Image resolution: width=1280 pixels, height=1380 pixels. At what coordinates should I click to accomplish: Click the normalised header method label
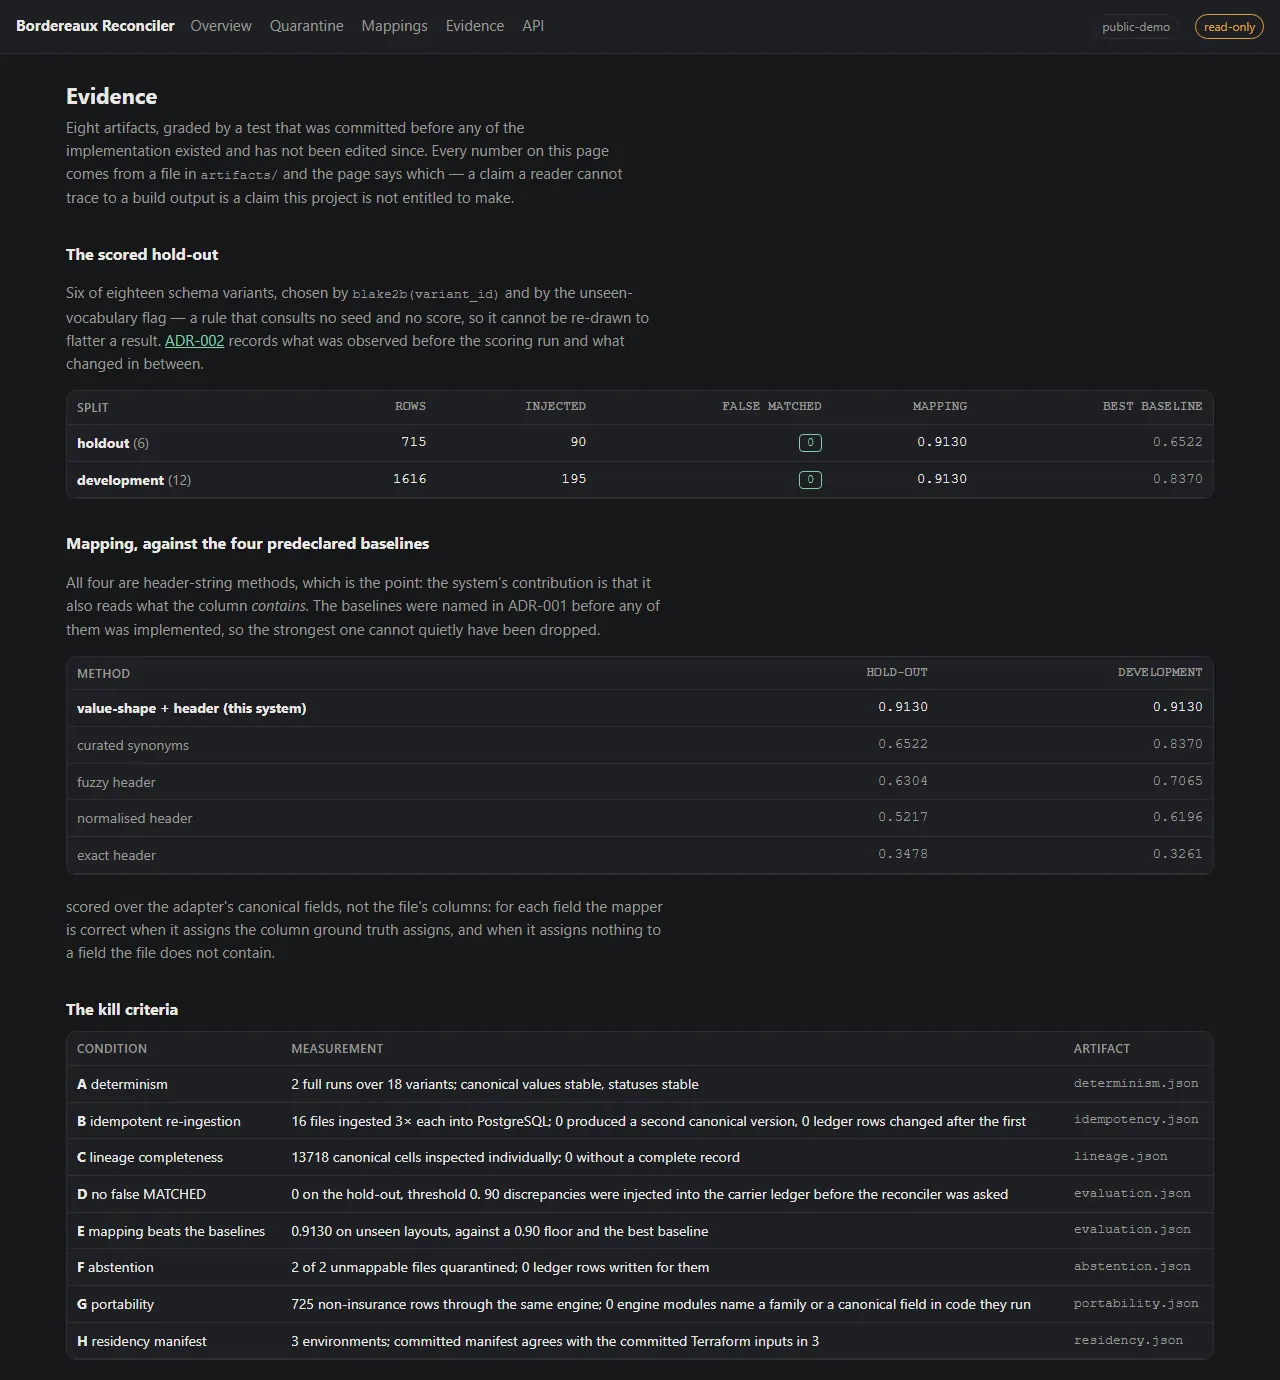click(134, 818)
